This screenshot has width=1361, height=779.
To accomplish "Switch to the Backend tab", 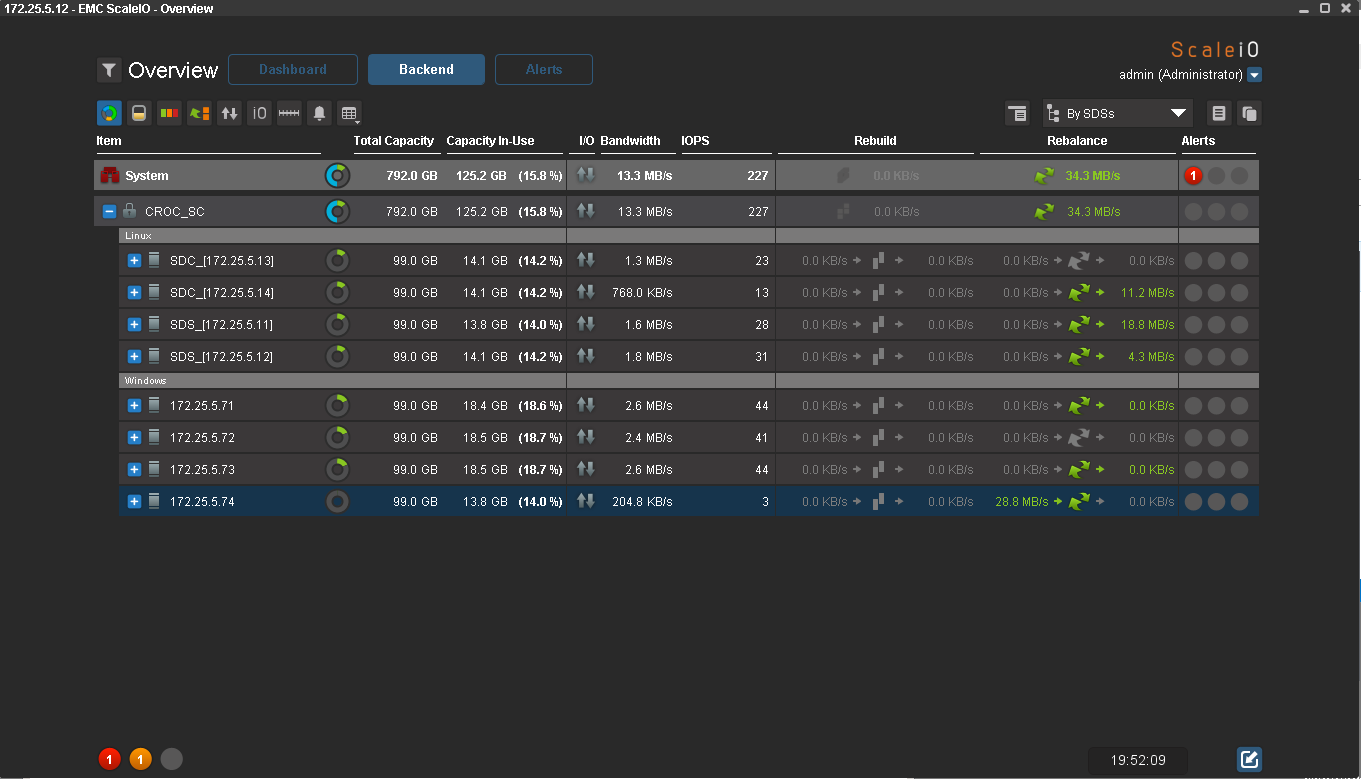I will tap(426, 70).
